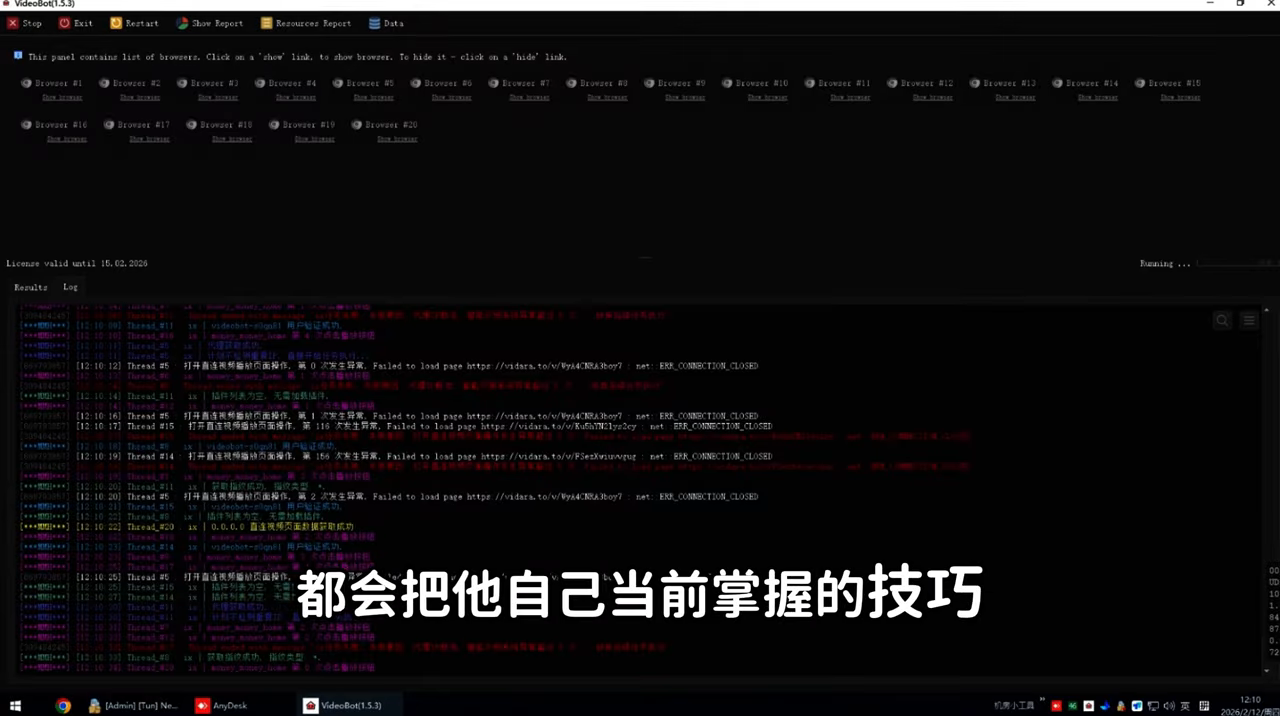This screenshot has width=1280, height=716.
Task: Show browser link under Browser #19
Action: click(x=314, y=139)
